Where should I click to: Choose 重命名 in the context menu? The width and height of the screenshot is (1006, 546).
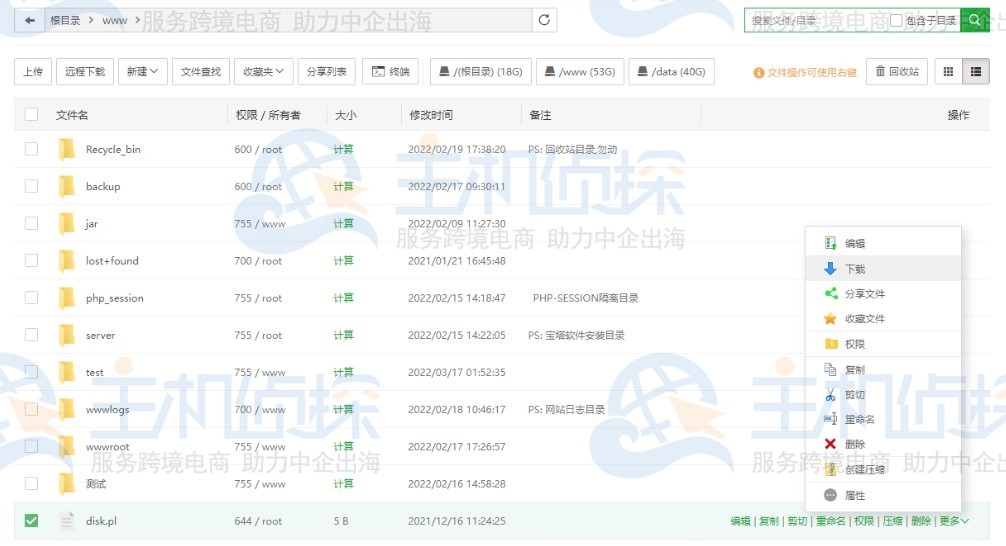(883, 419)
